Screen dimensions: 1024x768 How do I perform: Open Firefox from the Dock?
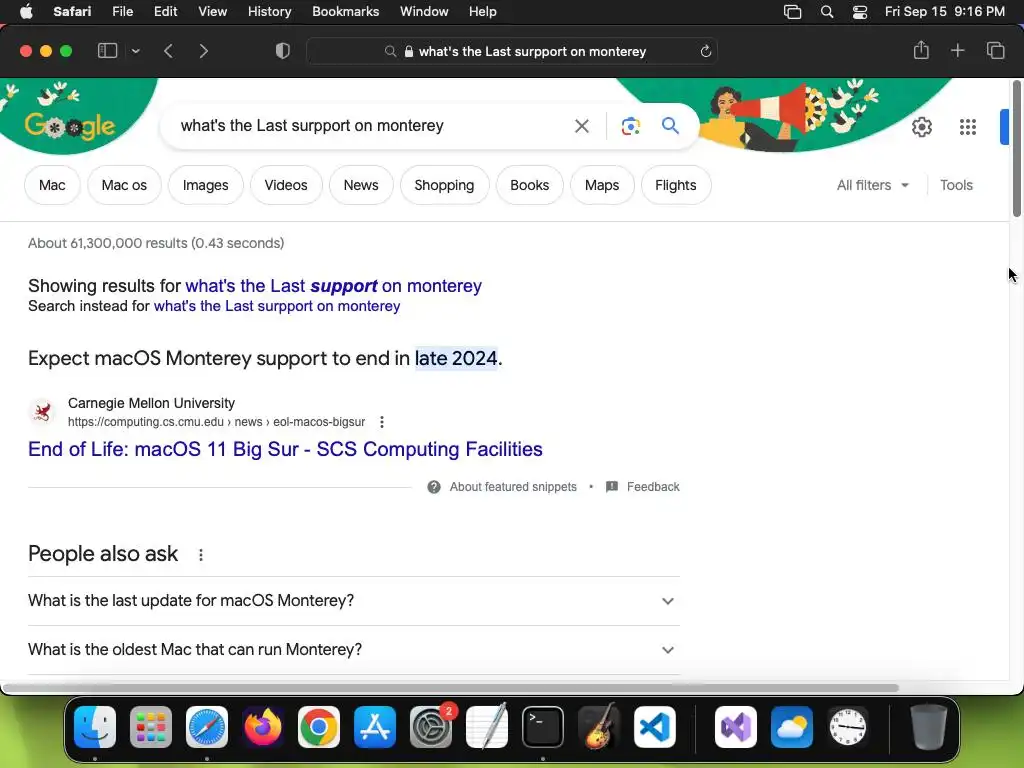coord(263,727)
